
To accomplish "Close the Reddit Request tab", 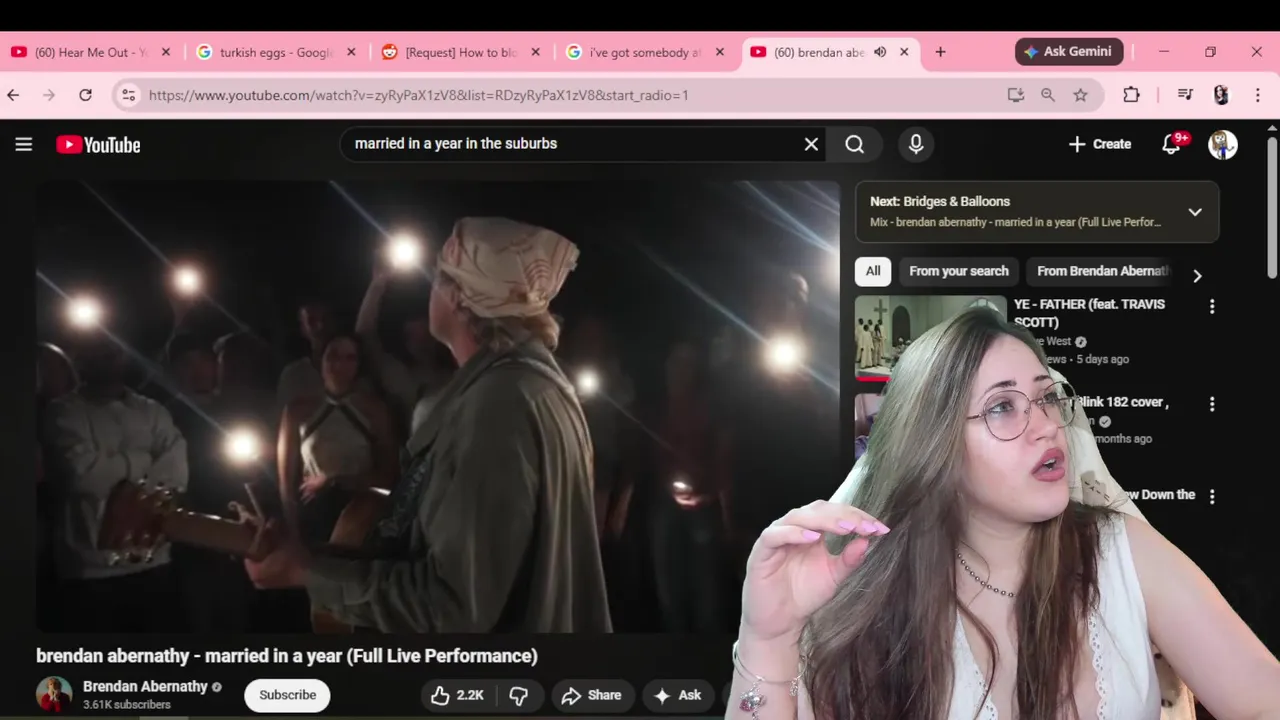I will pyautogui.click(x=535, y=52).
